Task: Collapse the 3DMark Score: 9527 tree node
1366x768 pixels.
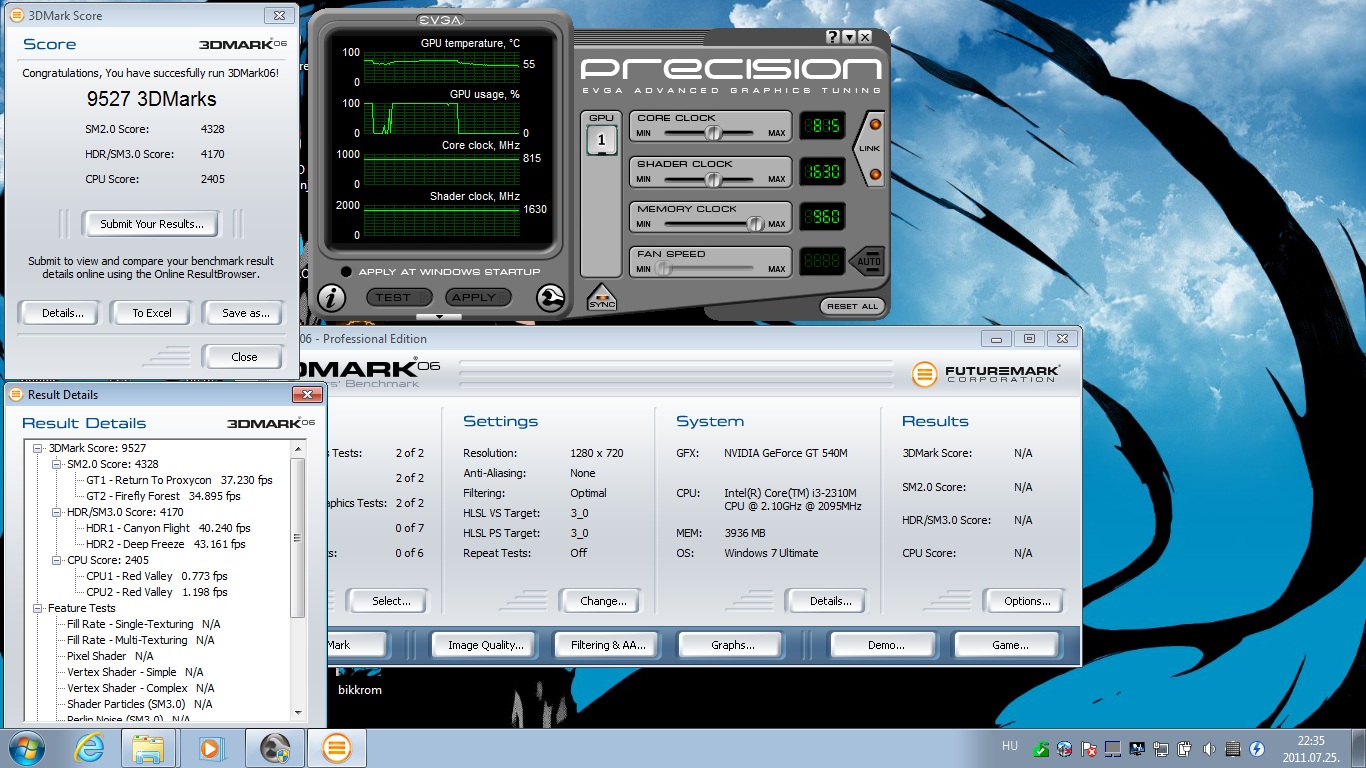Action: coord(38,448)
